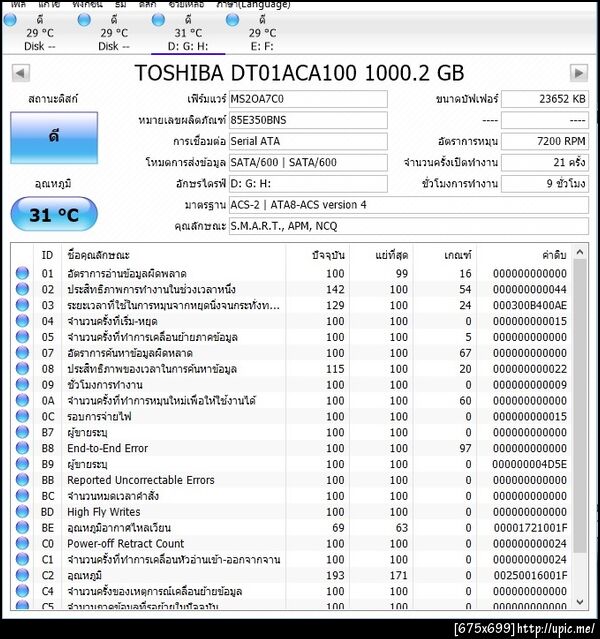Click interface field showing Serial ATA
This screenshot has width=600, height=639.
coord(308,141)
